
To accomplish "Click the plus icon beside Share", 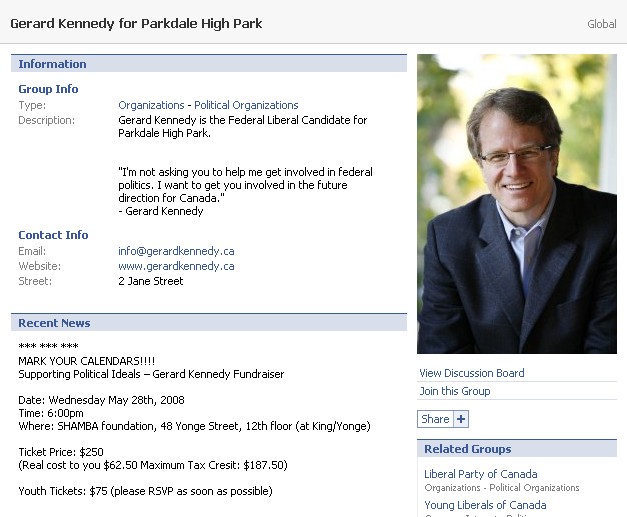I will 461,419.
